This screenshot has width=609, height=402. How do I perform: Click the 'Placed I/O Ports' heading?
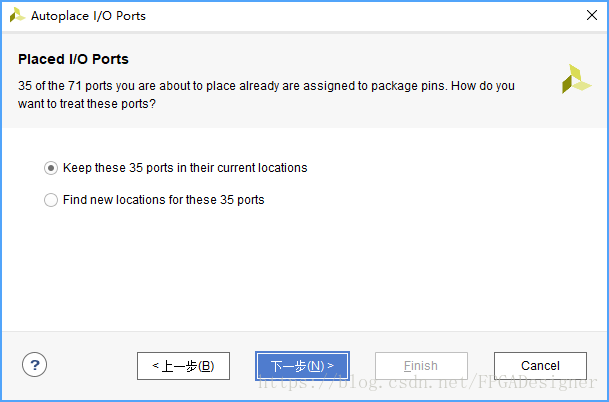coord(73,59)
